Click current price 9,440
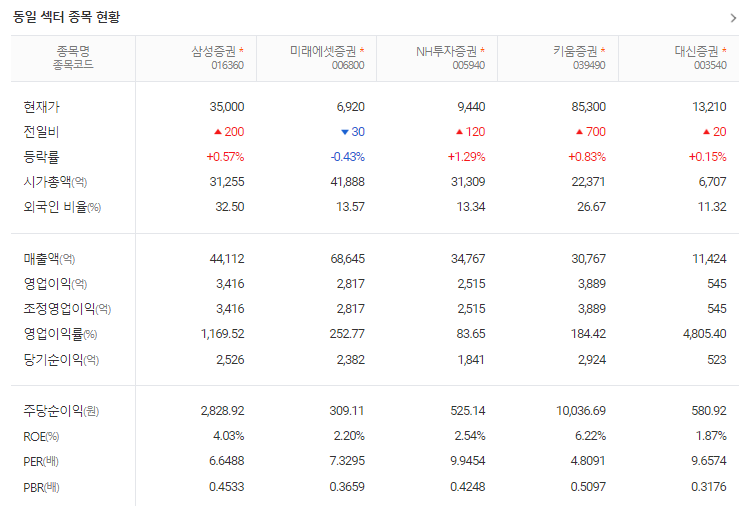Screen dimensions: 739x506 (471, 107)
